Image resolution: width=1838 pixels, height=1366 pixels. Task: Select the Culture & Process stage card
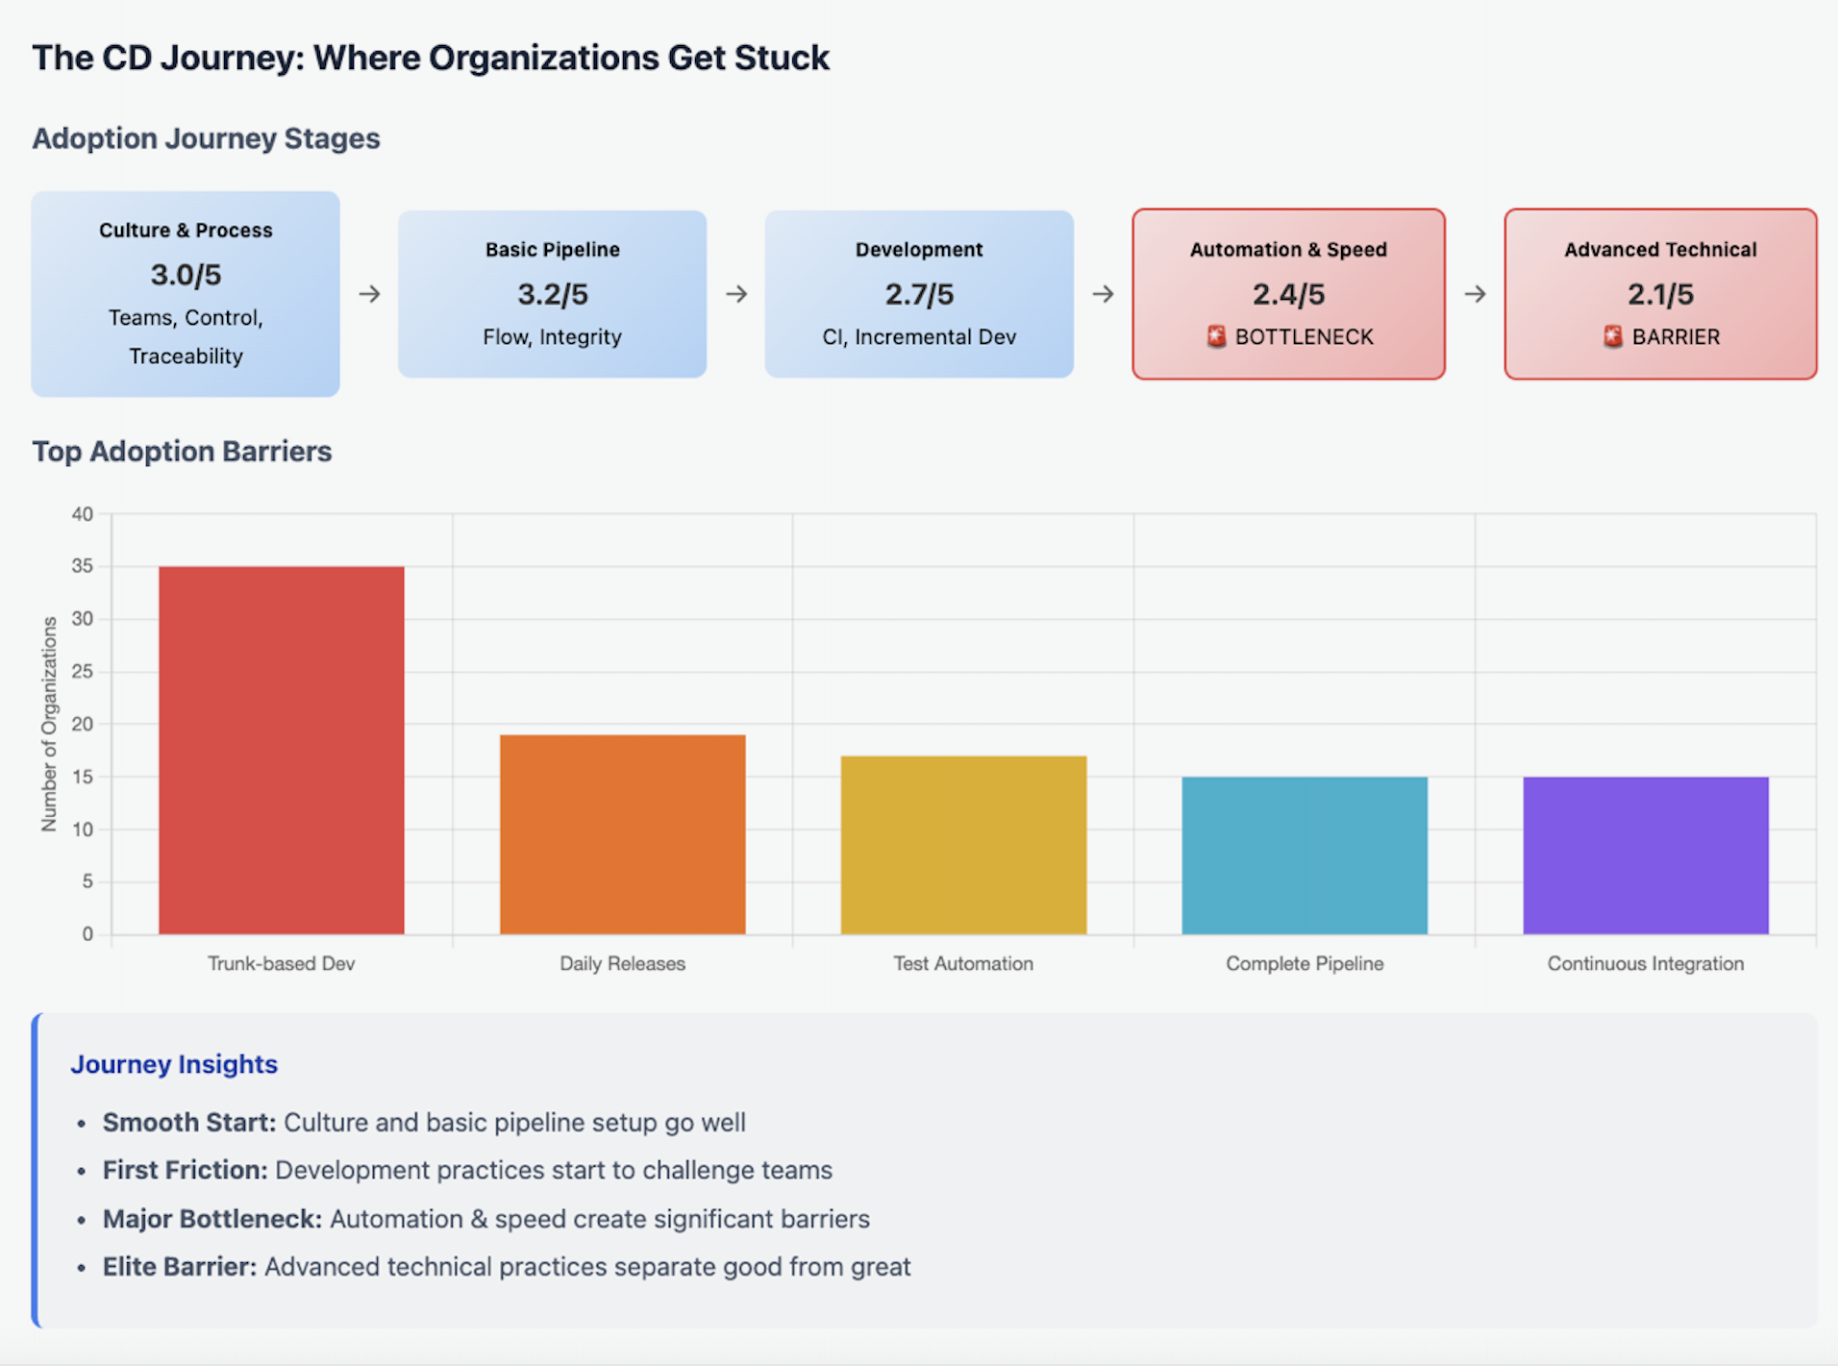(185, 293)
